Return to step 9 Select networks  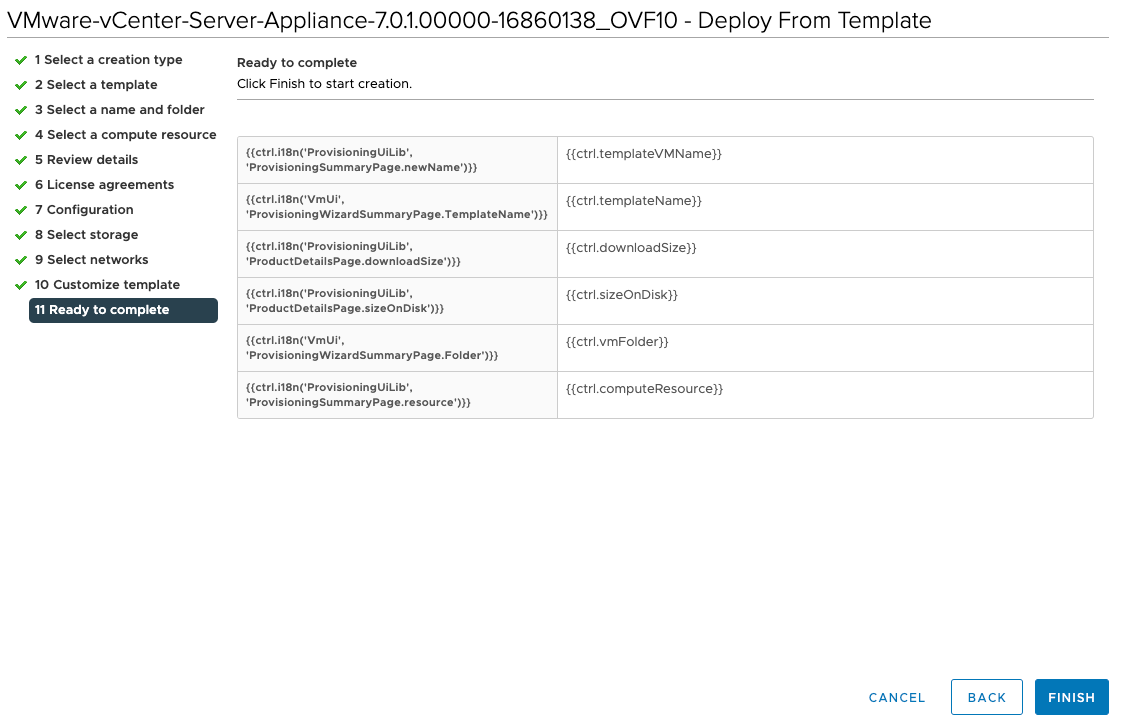[x=91, y=260]
